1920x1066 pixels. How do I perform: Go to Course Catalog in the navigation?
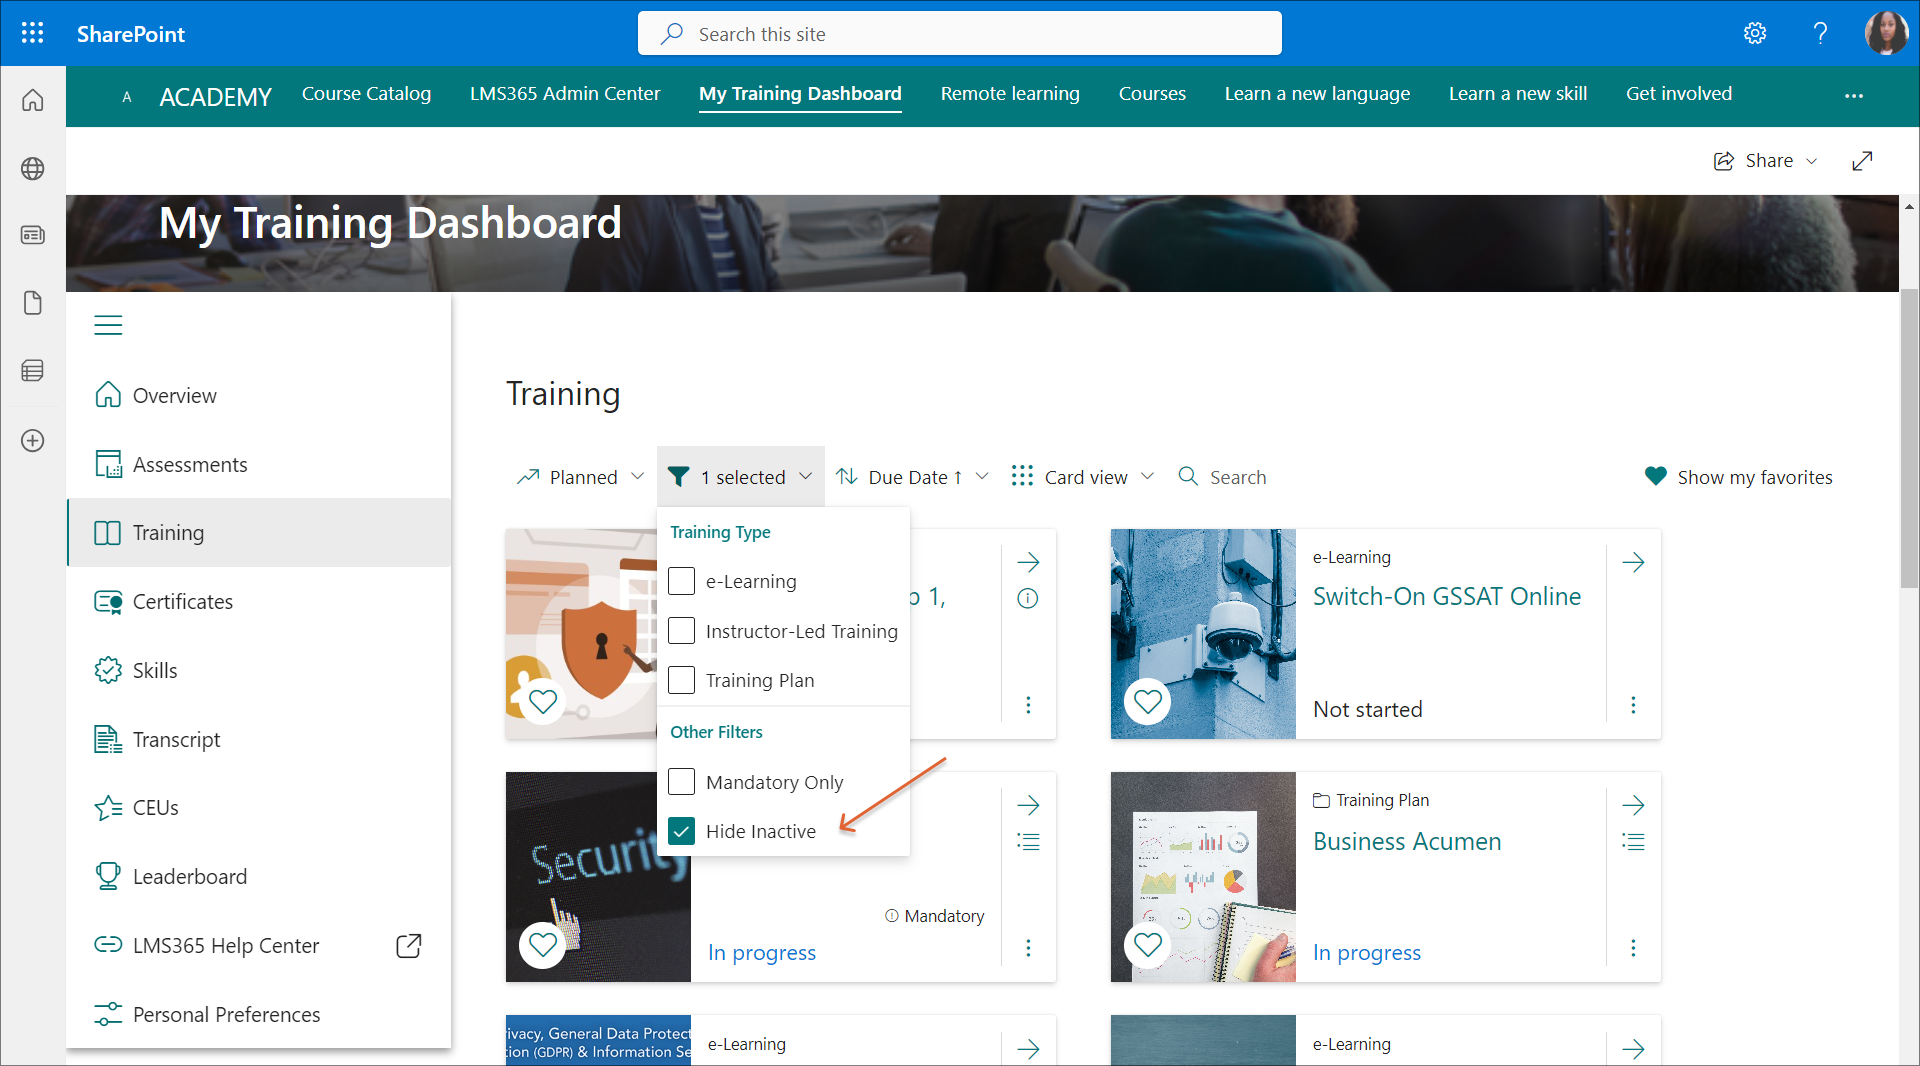366,94
